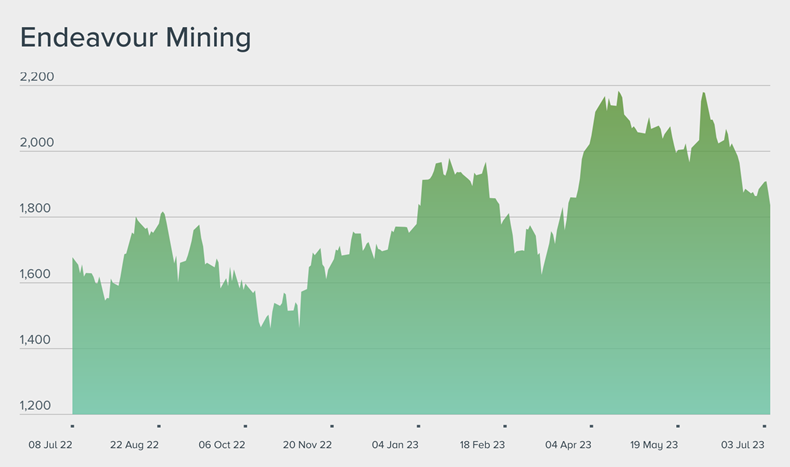Click the 20 Nov 22 date label
This screenshot has width=790, height=467.
307,445
